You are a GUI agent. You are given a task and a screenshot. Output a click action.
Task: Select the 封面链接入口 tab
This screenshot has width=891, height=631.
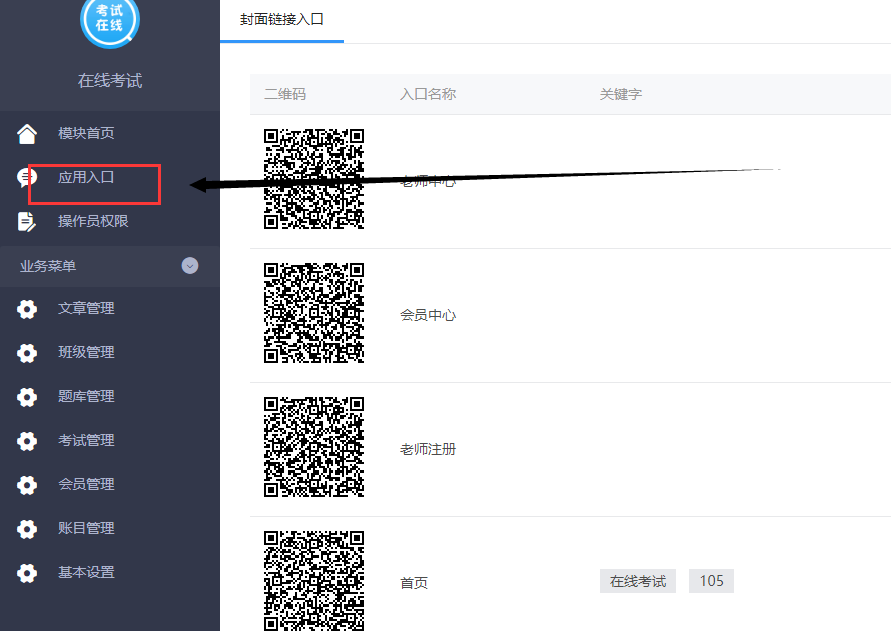pyautogui.click(x=282, y=20)
